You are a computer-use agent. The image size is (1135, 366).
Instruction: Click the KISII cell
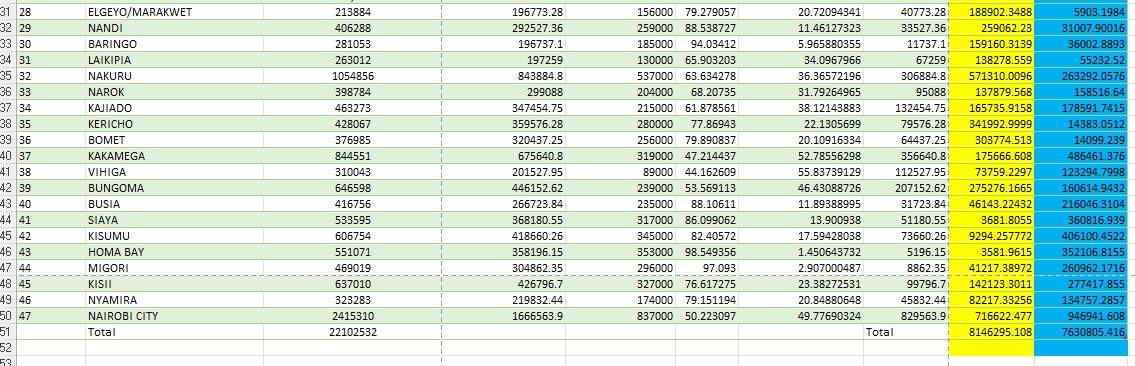(x=174, y=284)
